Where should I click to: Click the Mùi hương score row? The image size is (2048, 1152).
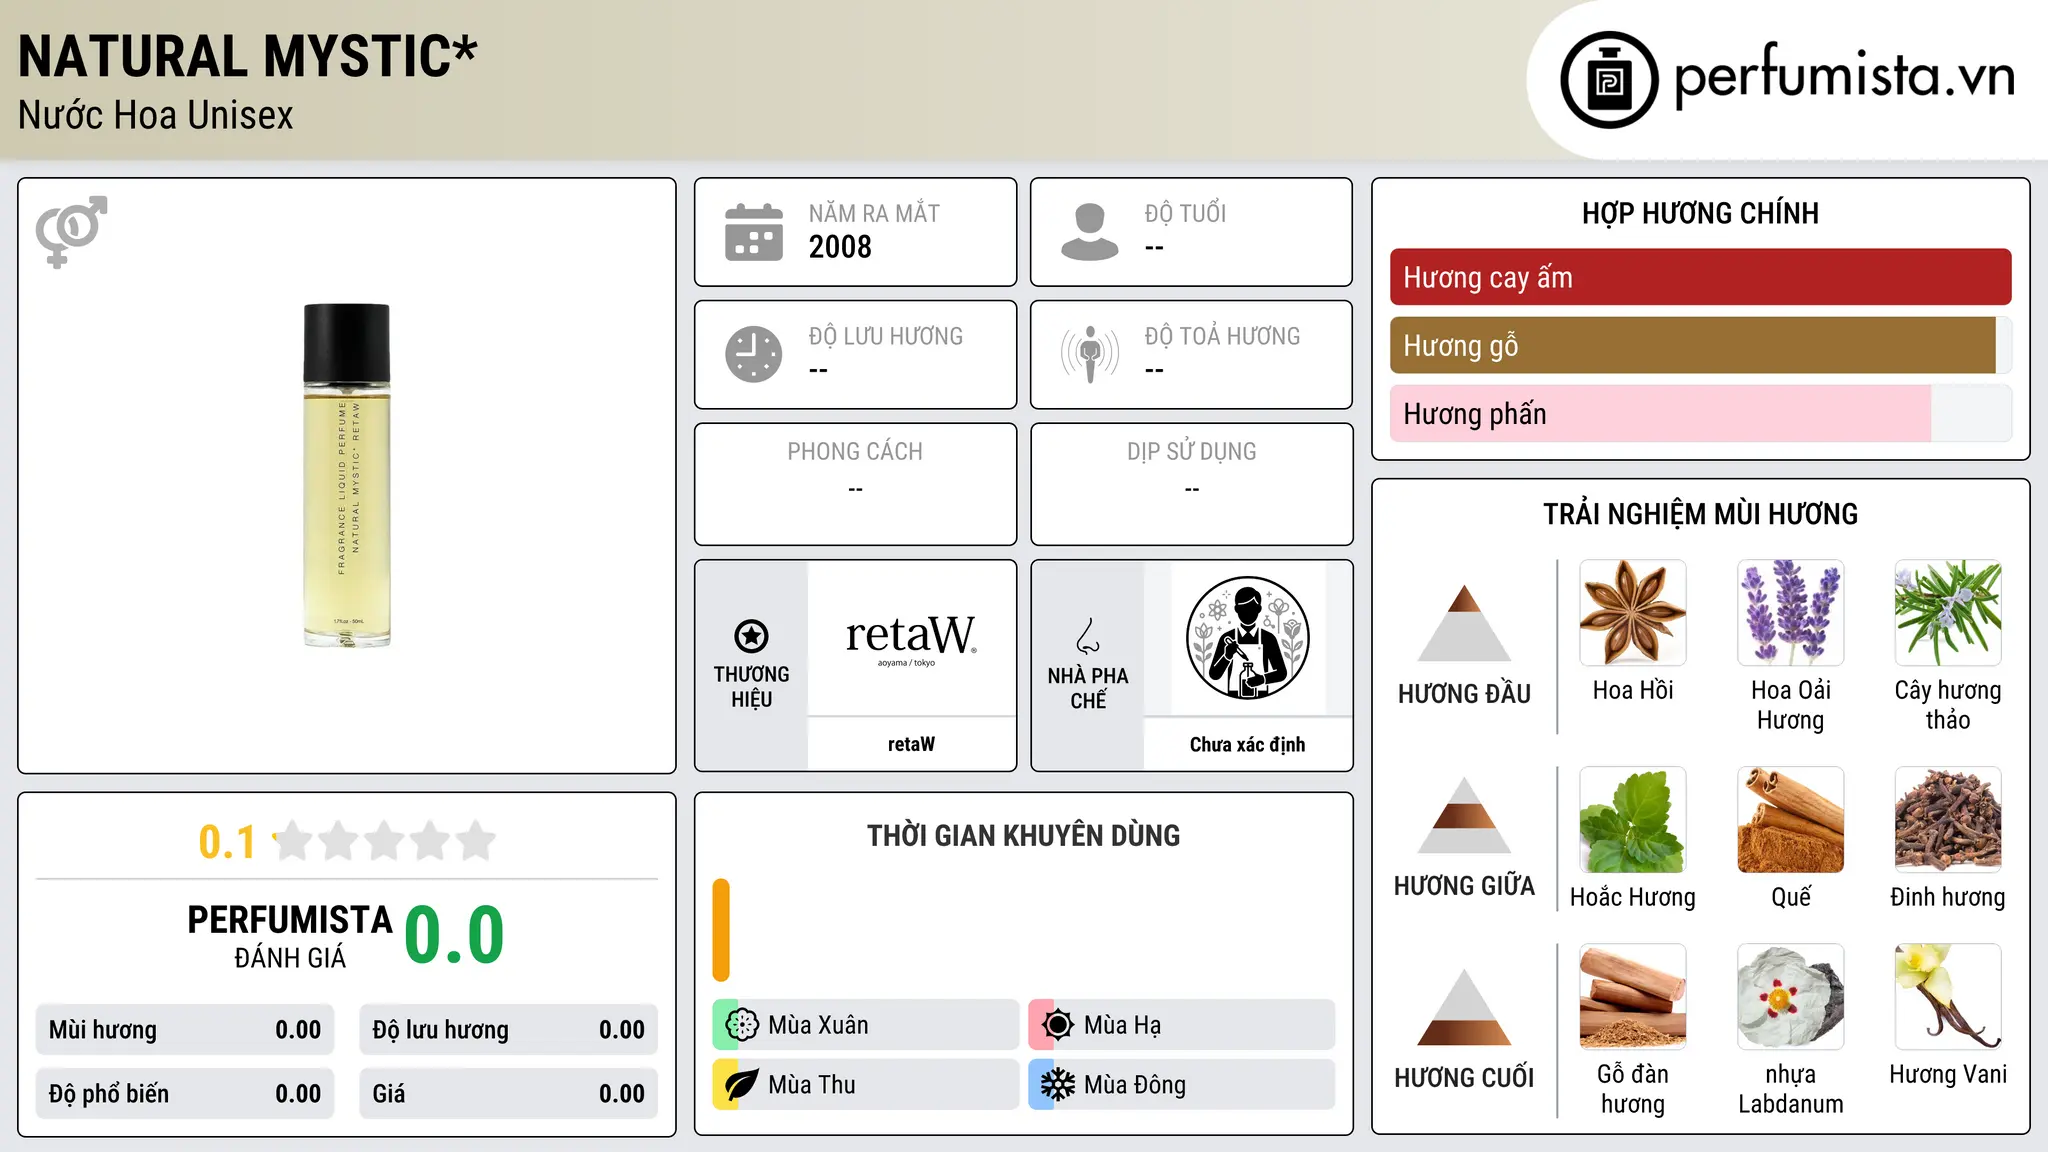coord(185,1030)
